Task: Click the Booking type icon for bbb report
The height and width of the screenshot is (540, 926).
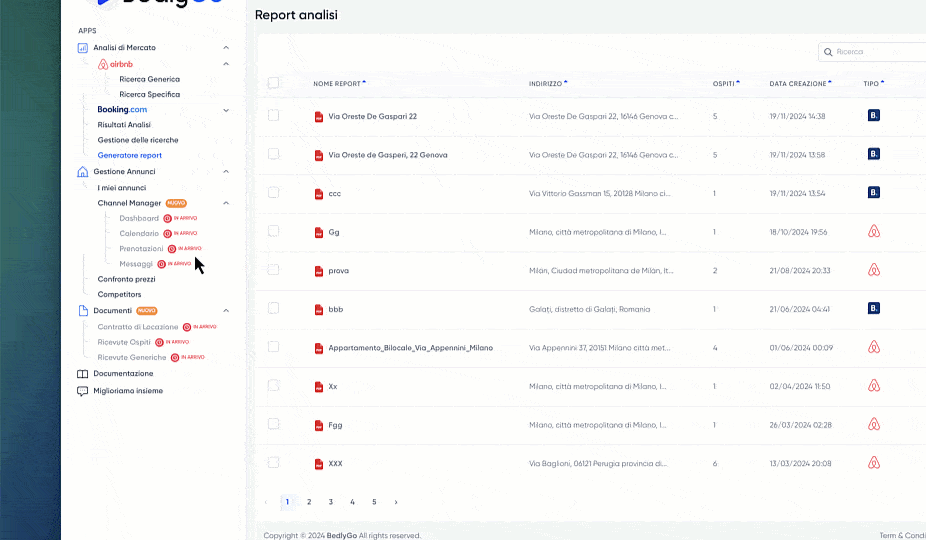Action: (x=873, y=308)
